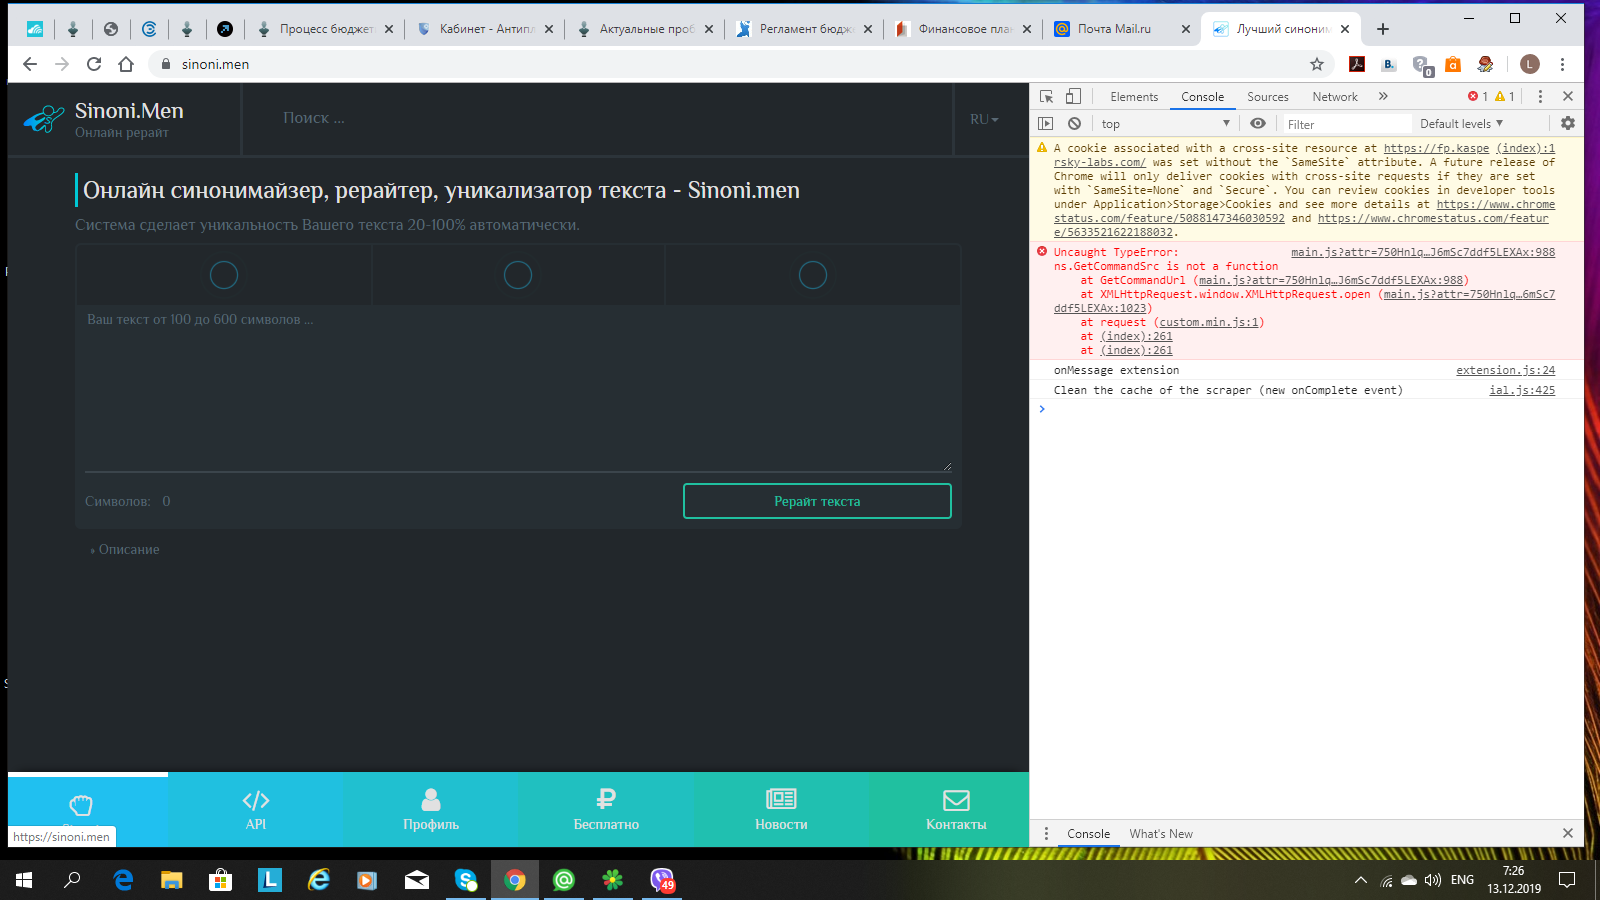Activate DevTools inspect element picker
1600x900 pixels.
pos(1046,96)
